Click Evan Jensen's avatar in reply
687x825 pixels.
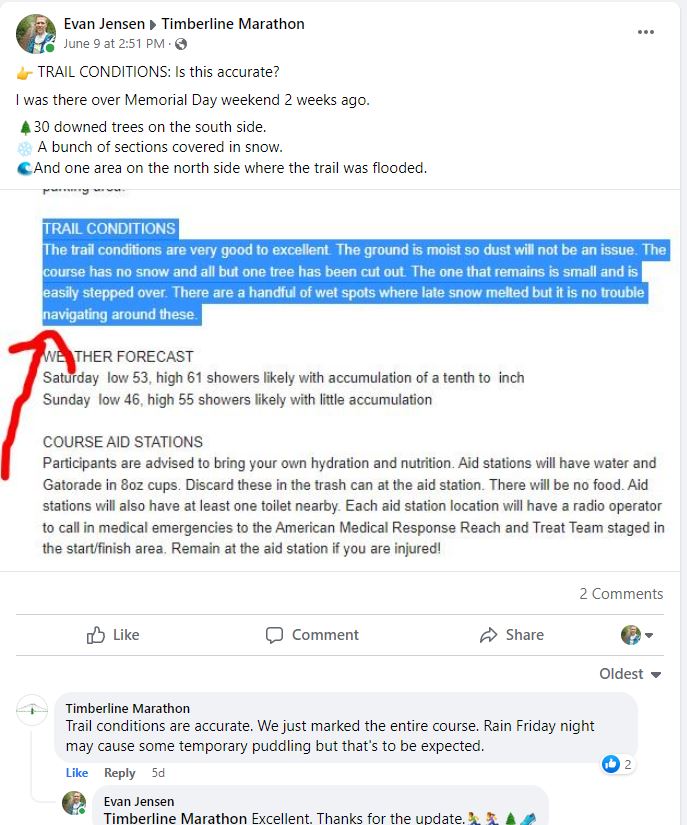[74, 802]
